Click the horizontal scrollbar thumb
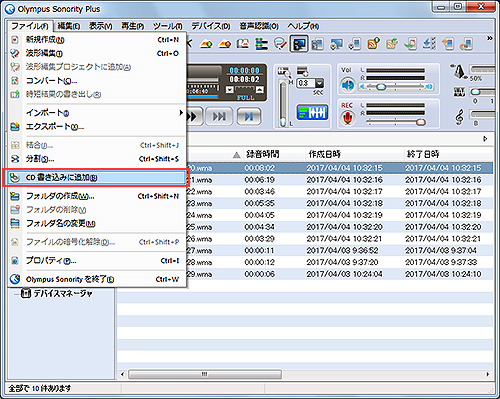This screenshot has width=500, height=399. [x=205, y=374]
